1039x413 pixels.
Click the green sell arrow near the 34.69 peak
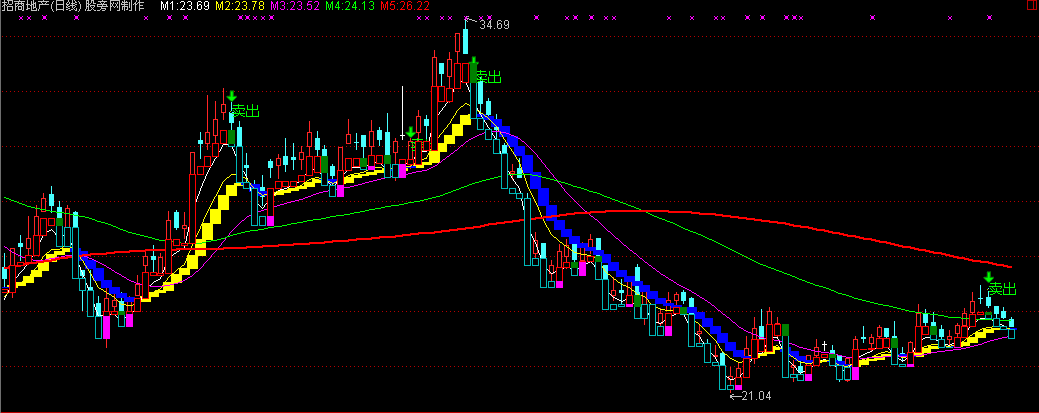pos(473,66)
